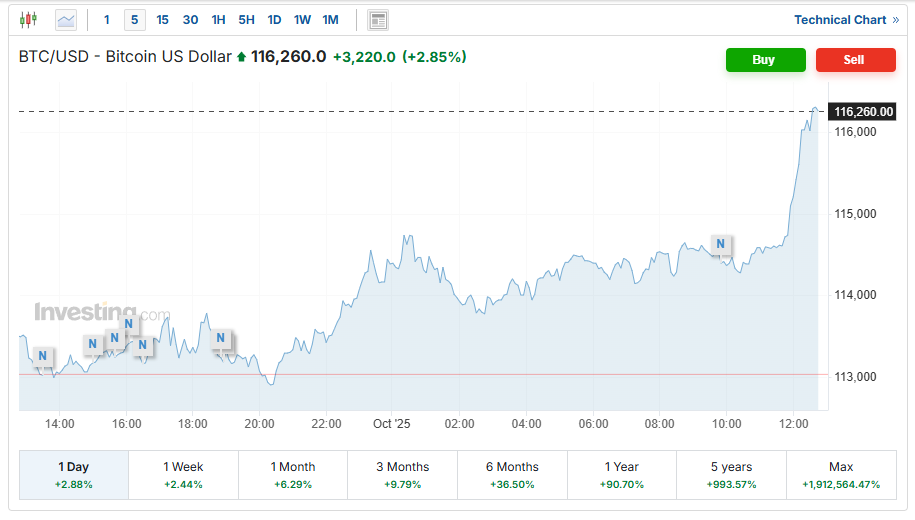Open the news marker near 19:00
The width and height of the screenshot is (915, 520).
(x=221, y=339)
